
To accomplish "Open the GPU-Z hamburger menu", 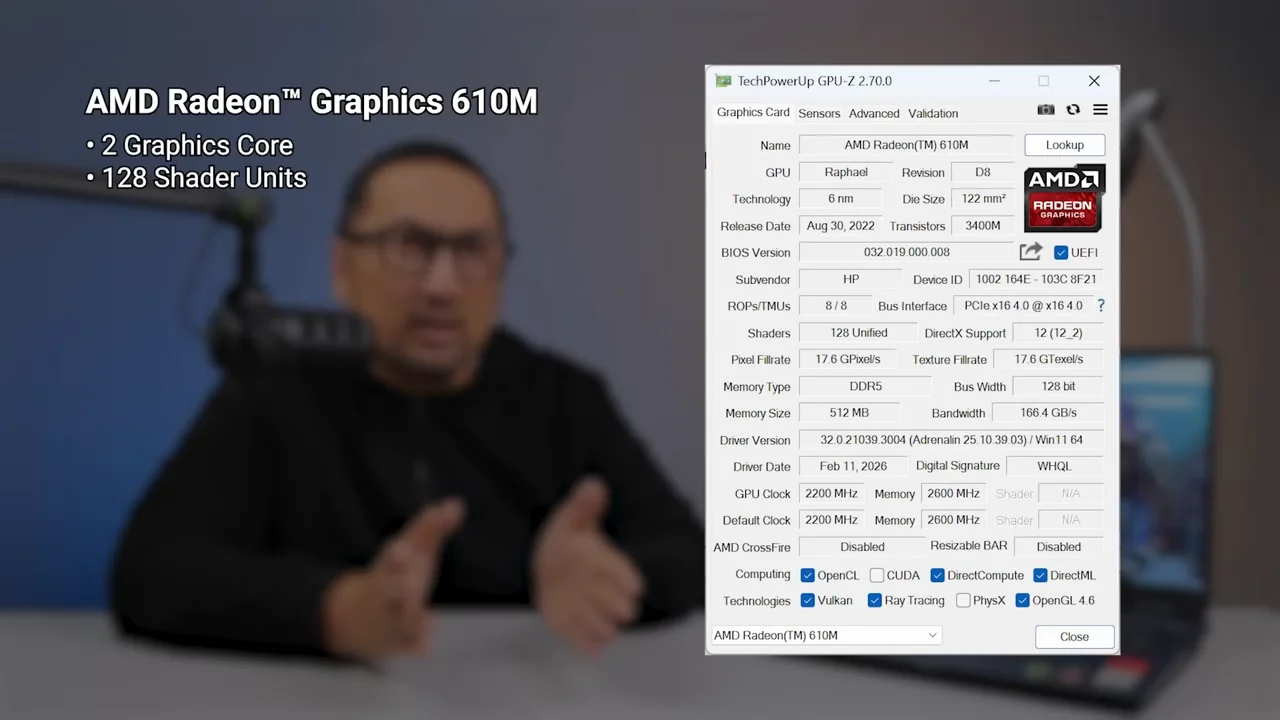I will coord(1100,110).
